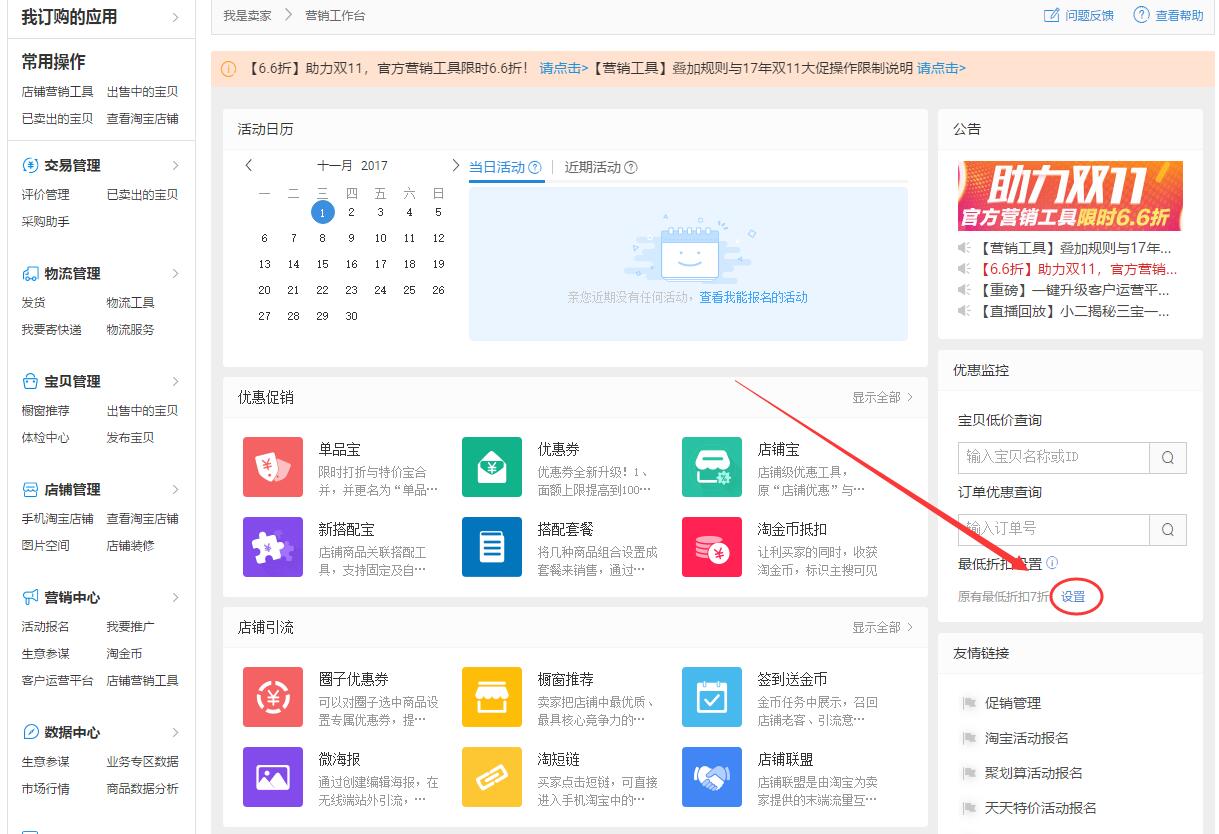
Task: Show all 店铺引流 tools via 显示全部
Action: (x=883, y=627)
